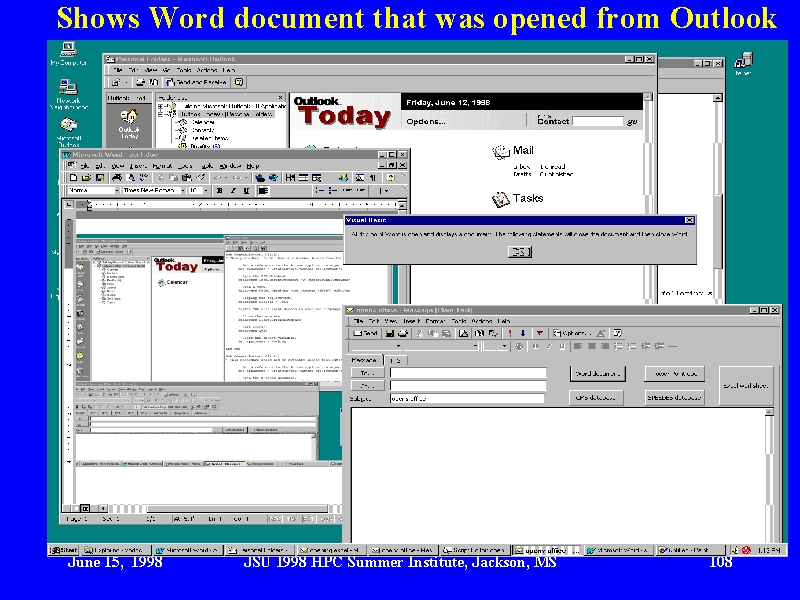800x600 pixels.
Task: Open the Help menu in Word
Action: pyautogui.click(x=253, y=166)
